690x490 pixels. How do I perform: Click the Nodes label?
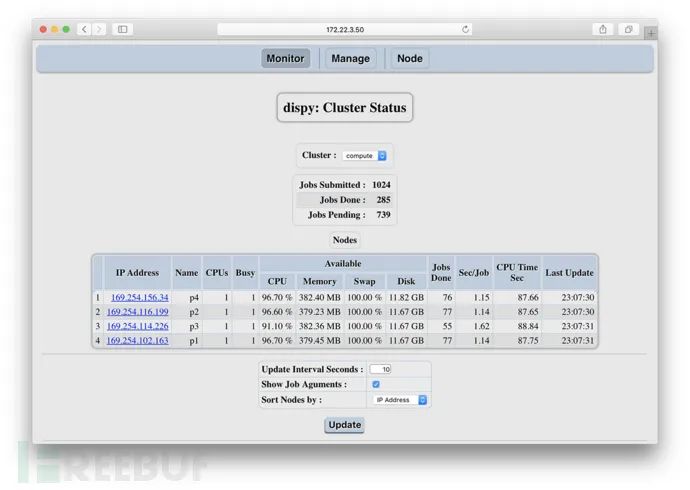pos(345,240)
